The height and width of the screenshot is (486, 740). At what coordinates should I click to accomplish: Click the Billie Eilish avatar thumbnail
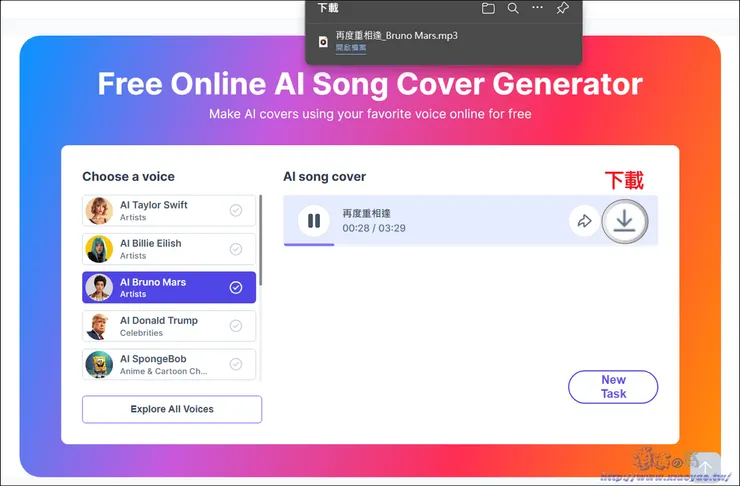click(99, 249)
